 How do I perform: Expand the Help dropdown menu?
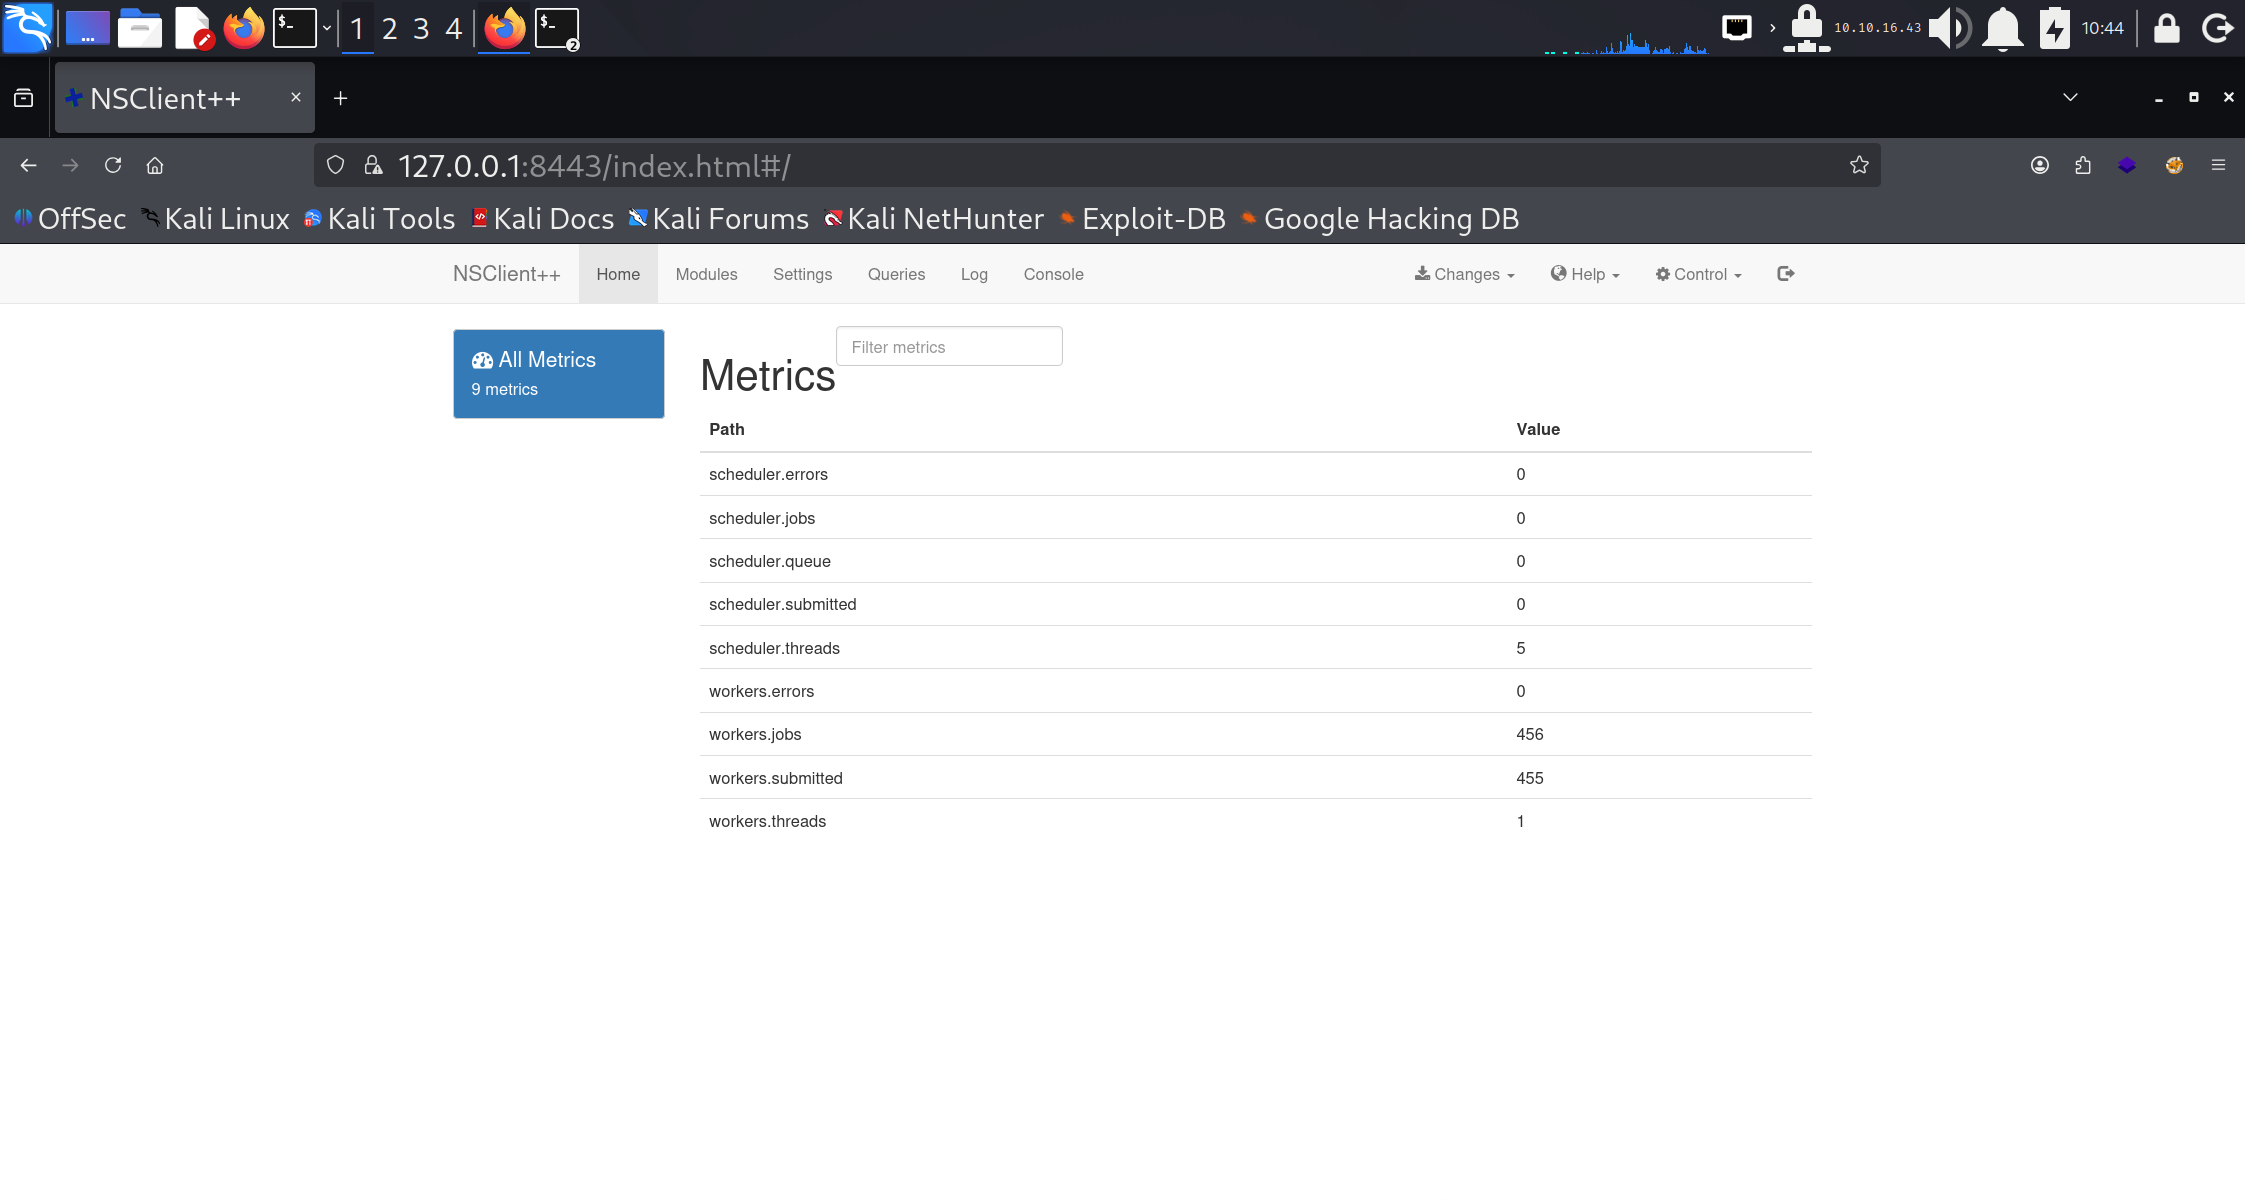[x=1585, y=274]
